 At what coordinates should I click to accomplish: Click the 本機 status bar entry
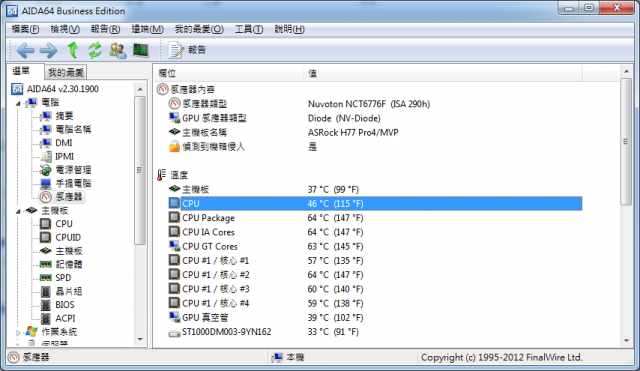click(288, 358)
